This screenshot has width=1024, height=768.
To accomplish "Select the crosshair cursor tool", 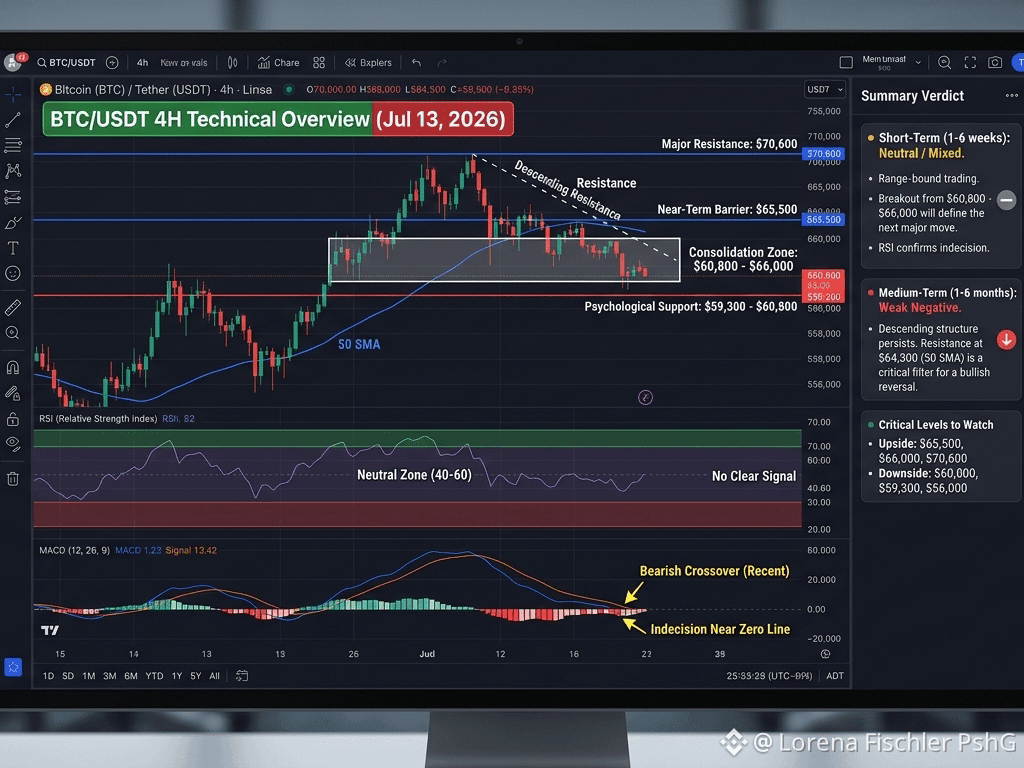I will pyautogui.click(x=13, y=95).
